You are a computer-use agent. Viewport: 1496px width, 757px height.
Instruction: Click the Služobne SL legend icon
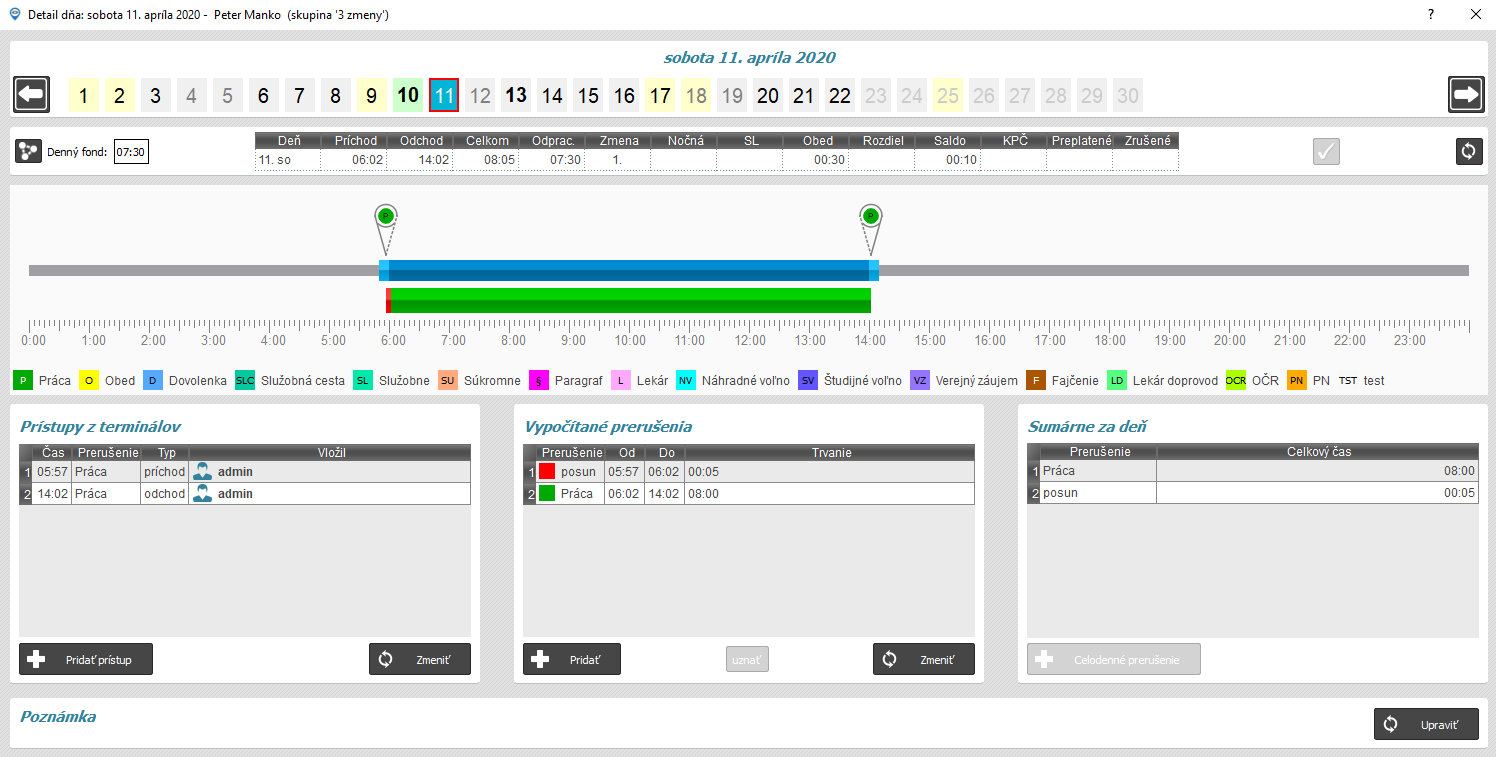[x=363, y=380]
